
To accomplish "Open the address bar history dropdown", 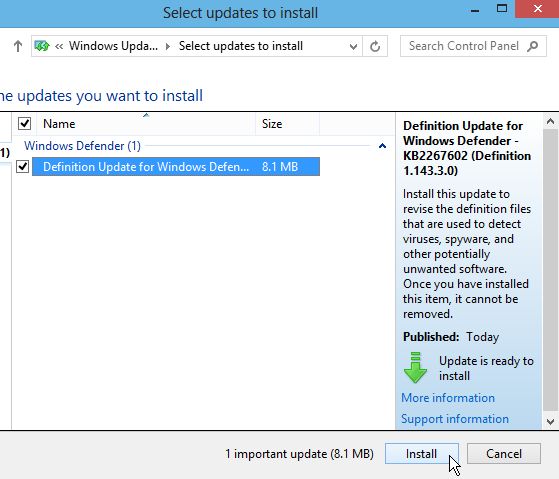I will pyautogui.click(x=353, y=46).
